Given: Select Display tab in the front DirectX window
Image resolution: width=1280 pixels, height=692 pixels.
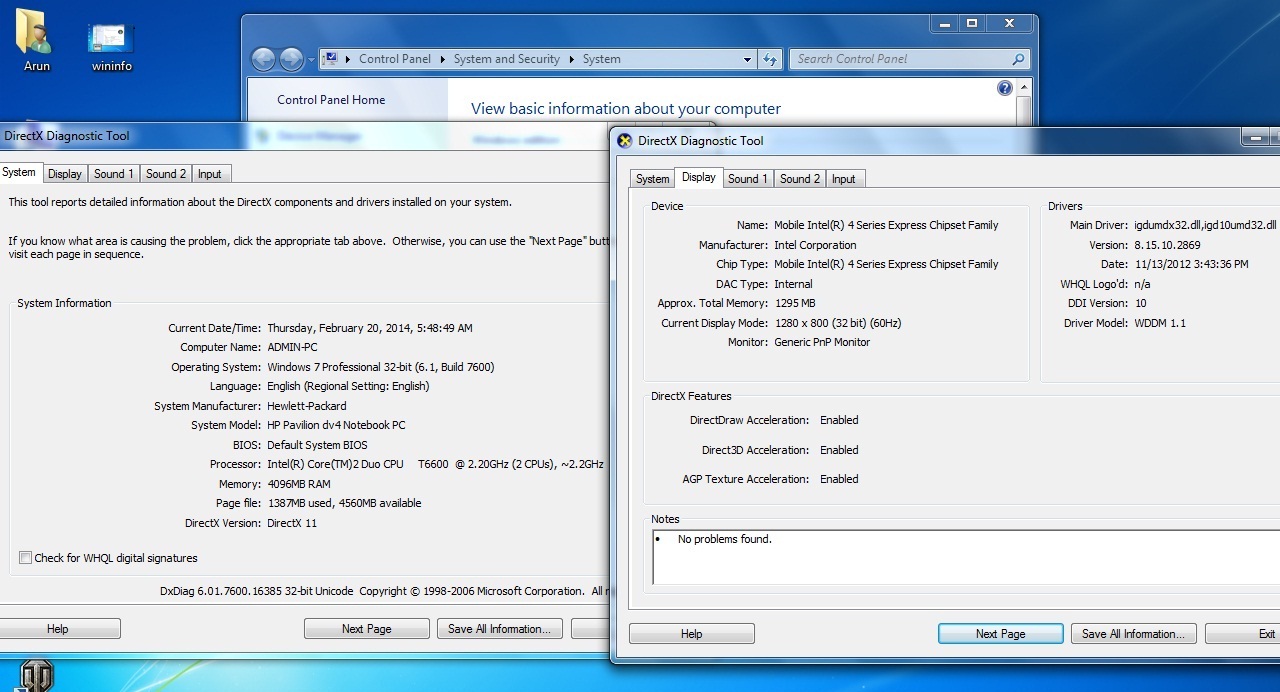Looking at the screenshot, I should point(698,177).
